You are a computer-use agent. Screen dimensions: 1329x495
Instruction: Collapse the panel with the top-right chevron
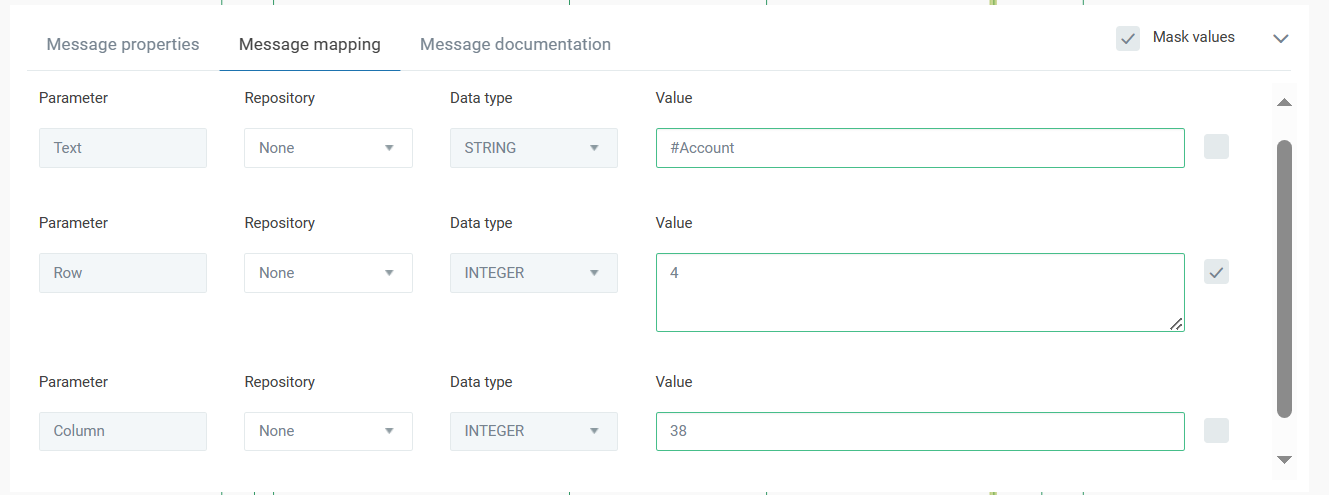point(1281,38)
